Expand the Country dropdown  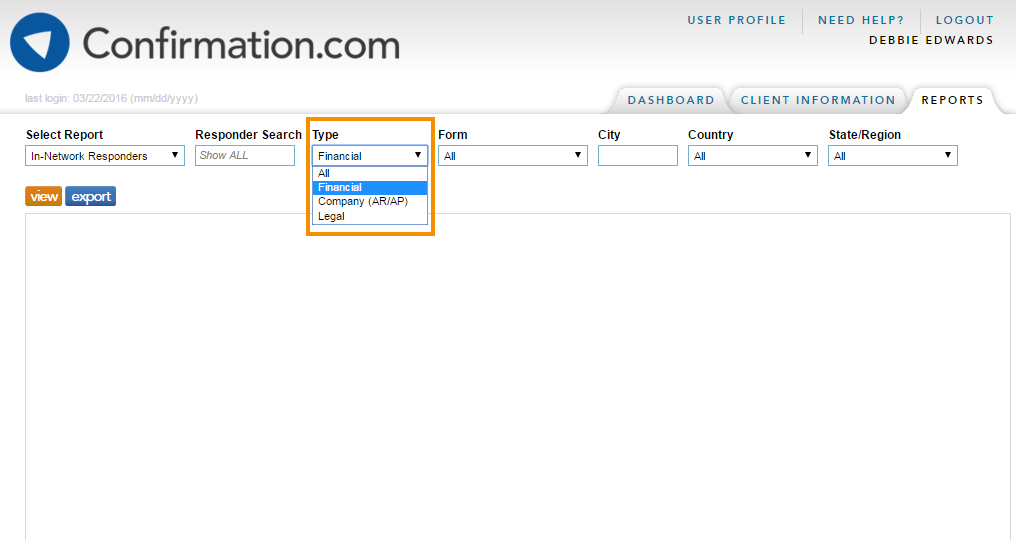(752, 156)
